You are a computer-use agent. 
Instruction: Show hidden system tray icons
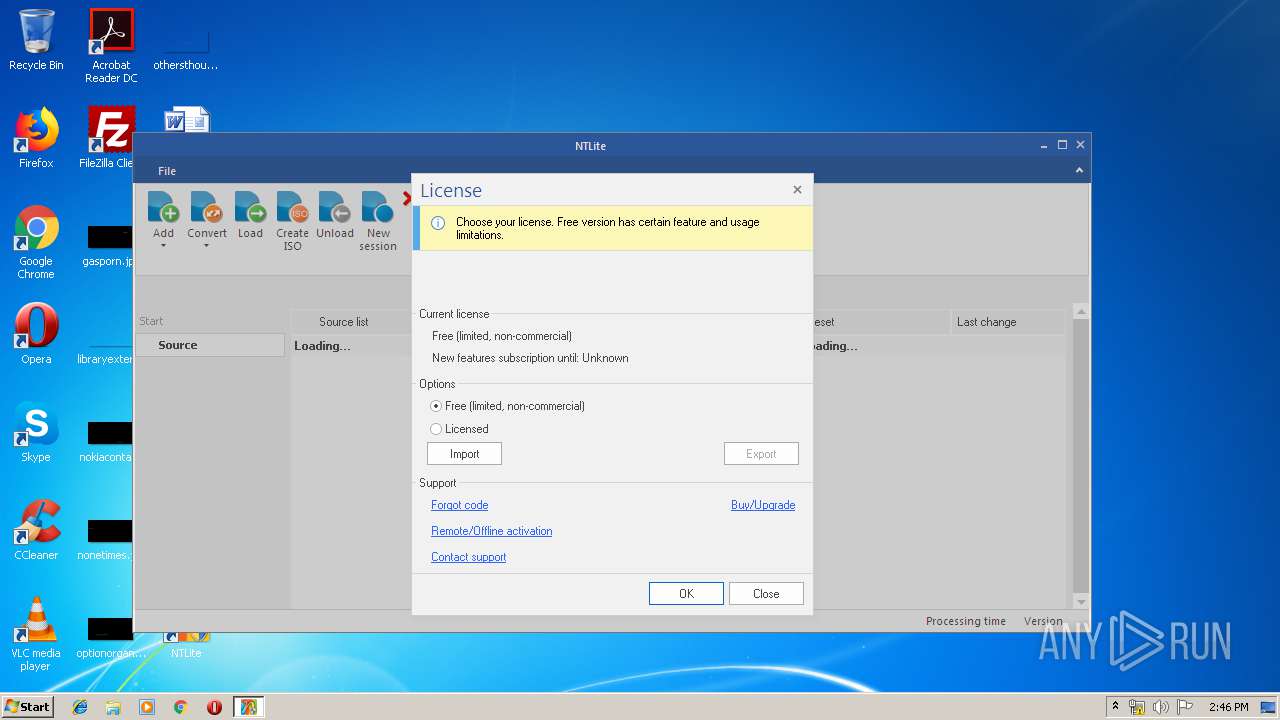coord(1115,707)
